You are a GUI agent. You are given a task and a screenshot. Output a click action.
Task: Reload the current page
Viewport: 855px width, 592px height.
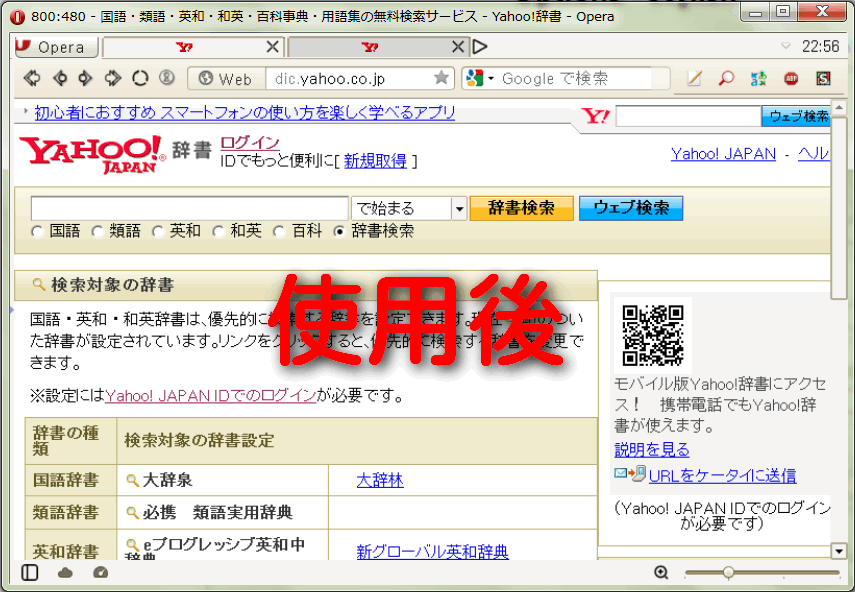tap(140, 78)
